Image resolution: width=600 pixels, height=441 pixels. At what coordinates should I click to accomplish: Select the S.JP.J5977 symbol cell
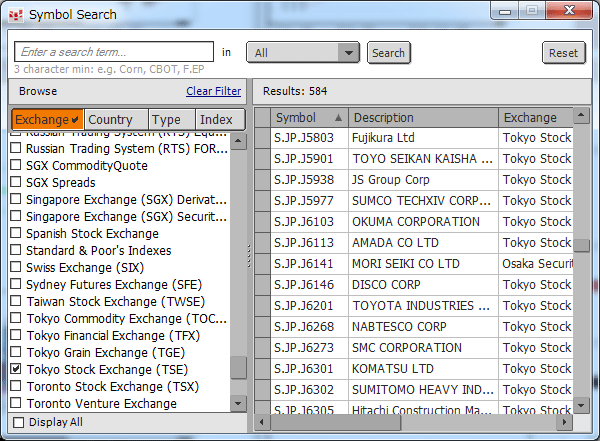(x=309, y=201)
